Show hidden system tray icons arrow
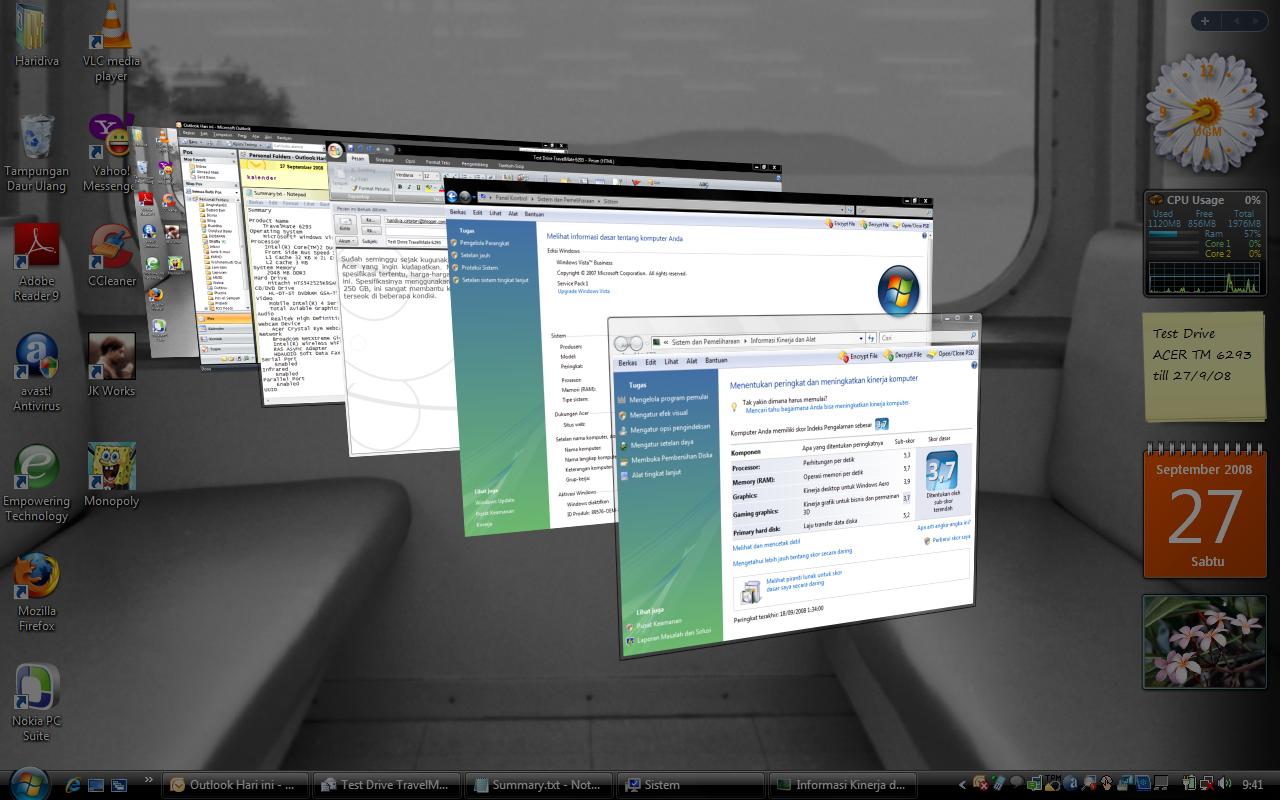This screenshot has width=1280, height=800. pyautogui.click(x=963, y=785)
